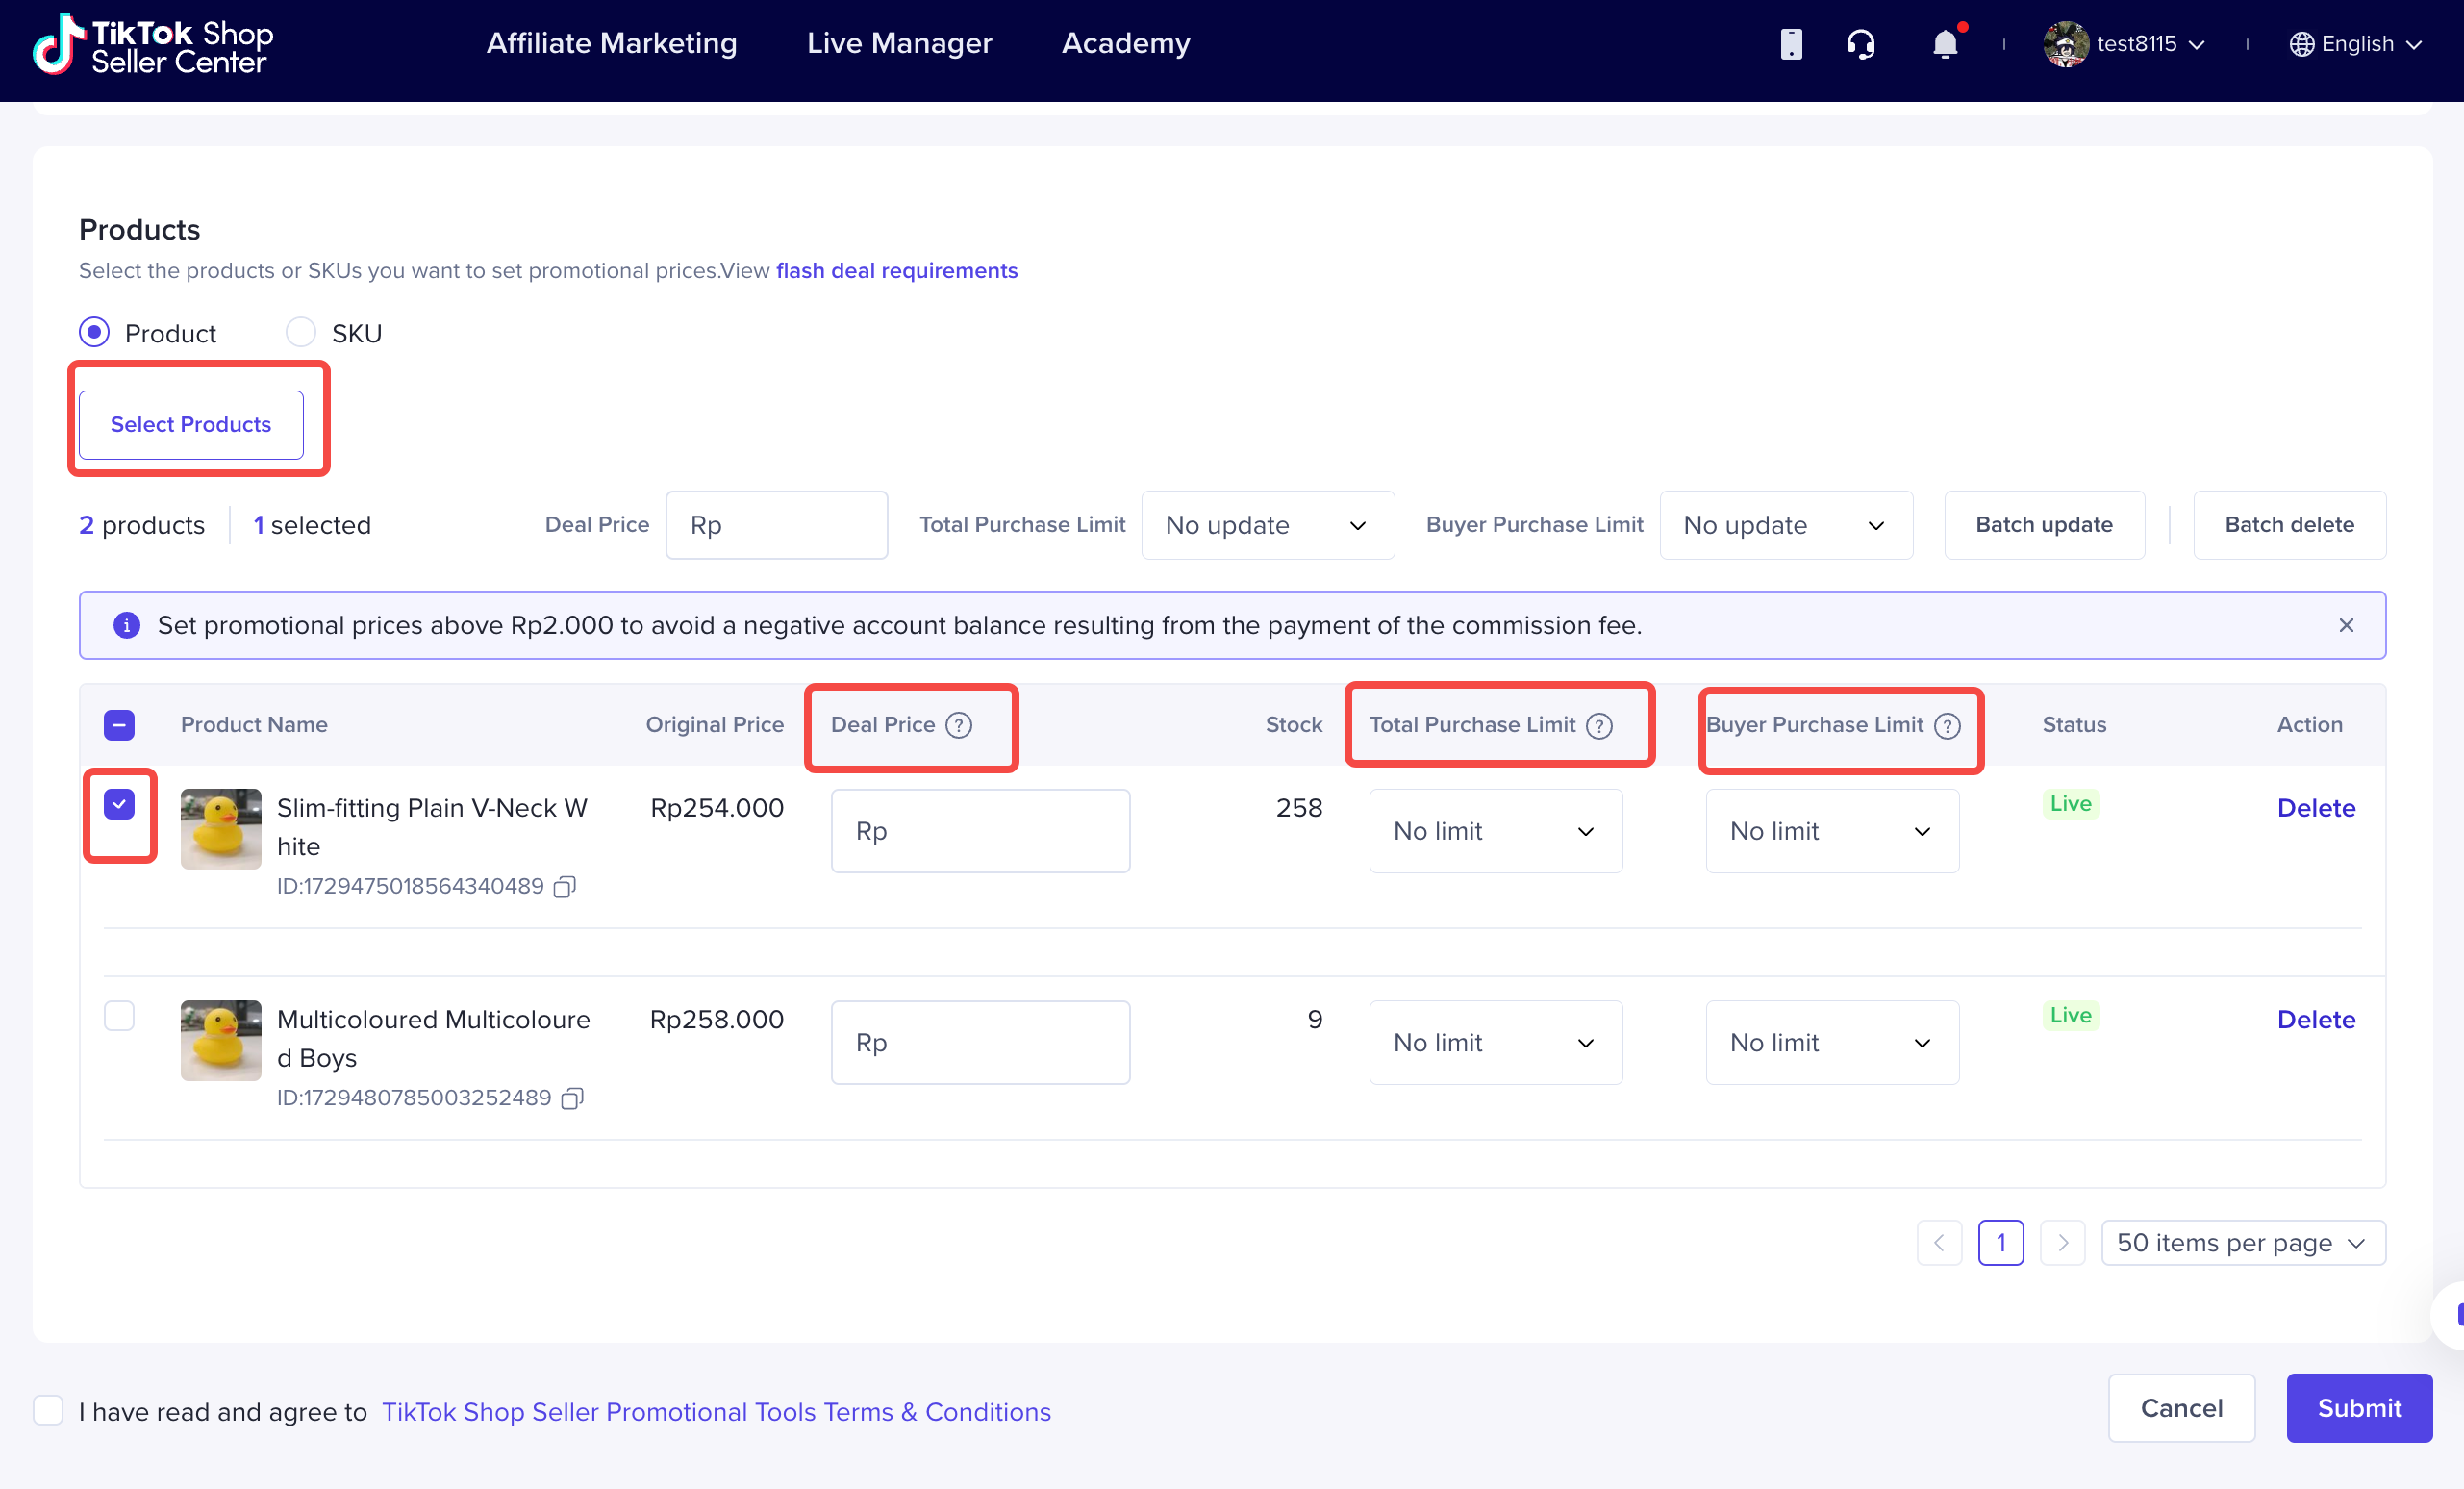Dismiss the promotional price info banner

point(2346,625)
